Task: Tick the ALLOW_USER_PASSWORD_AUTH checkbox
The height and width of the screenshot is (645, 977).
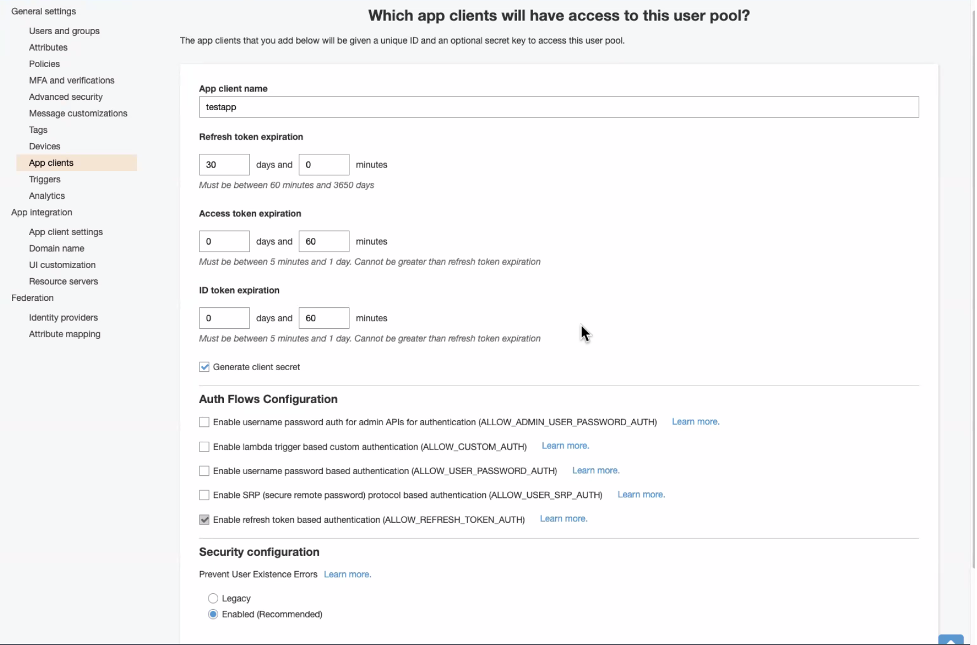Action: 205,471
